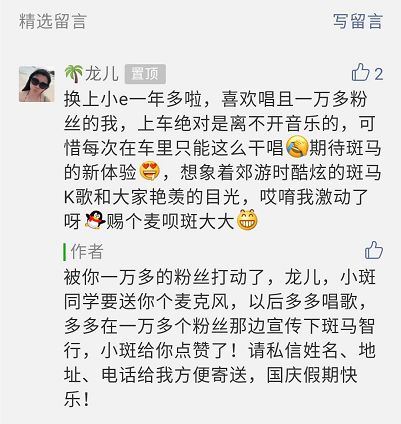Click the 置顶 pinned badge
401x424 pixels.
coord(145,74)
